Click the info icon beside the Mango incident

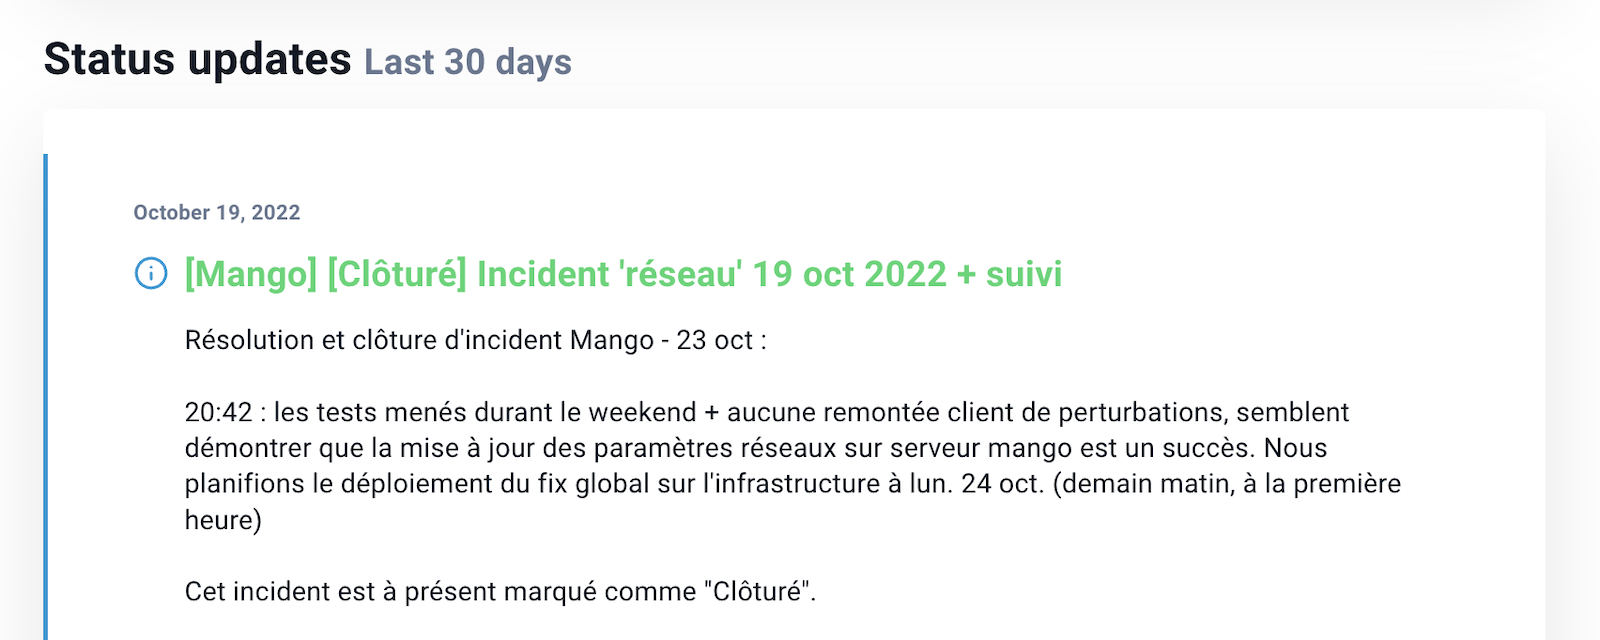pos(151,273)
